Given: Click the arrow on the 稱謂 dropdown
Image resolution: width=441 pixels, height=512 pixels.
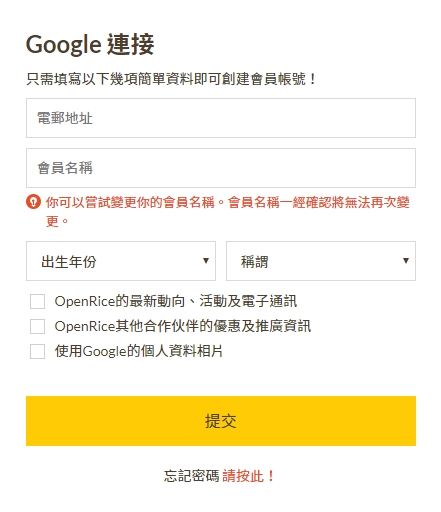Looking at the screenshot, I should [x=406, y=261].
